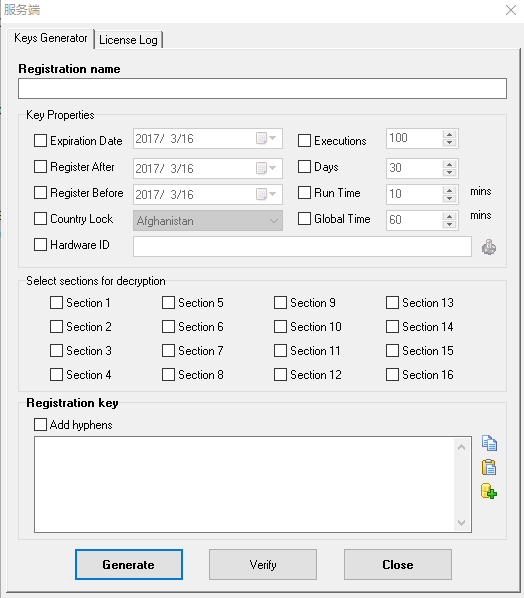
Task: Enable the Expiration Date checkbox
Action: point(40,140)
